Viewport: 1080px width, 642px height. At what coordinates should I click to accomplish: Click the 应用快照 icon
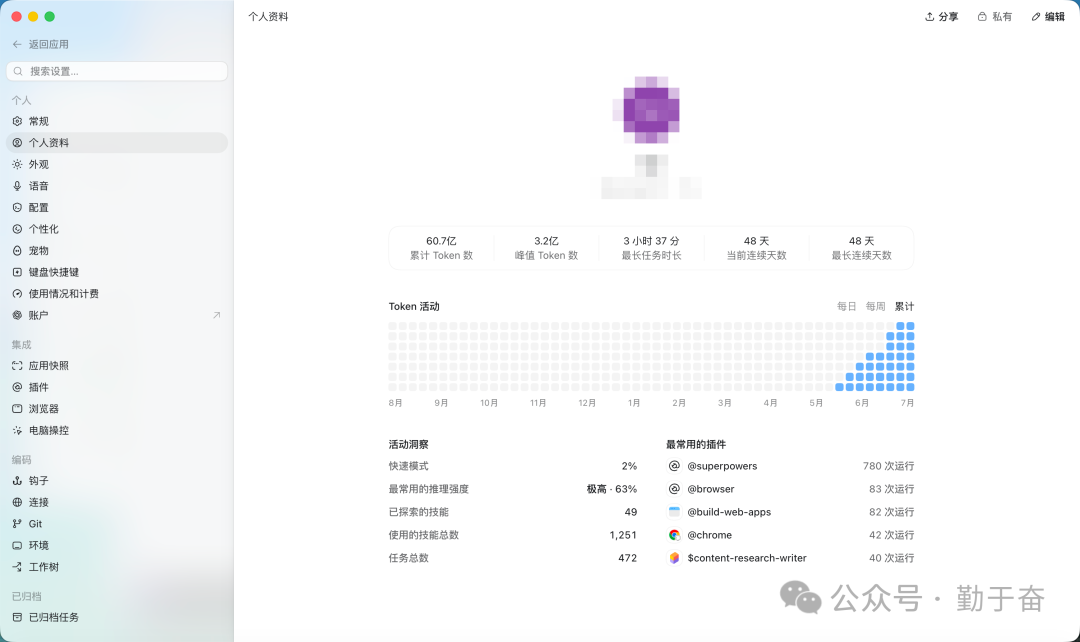pos(17,366)
